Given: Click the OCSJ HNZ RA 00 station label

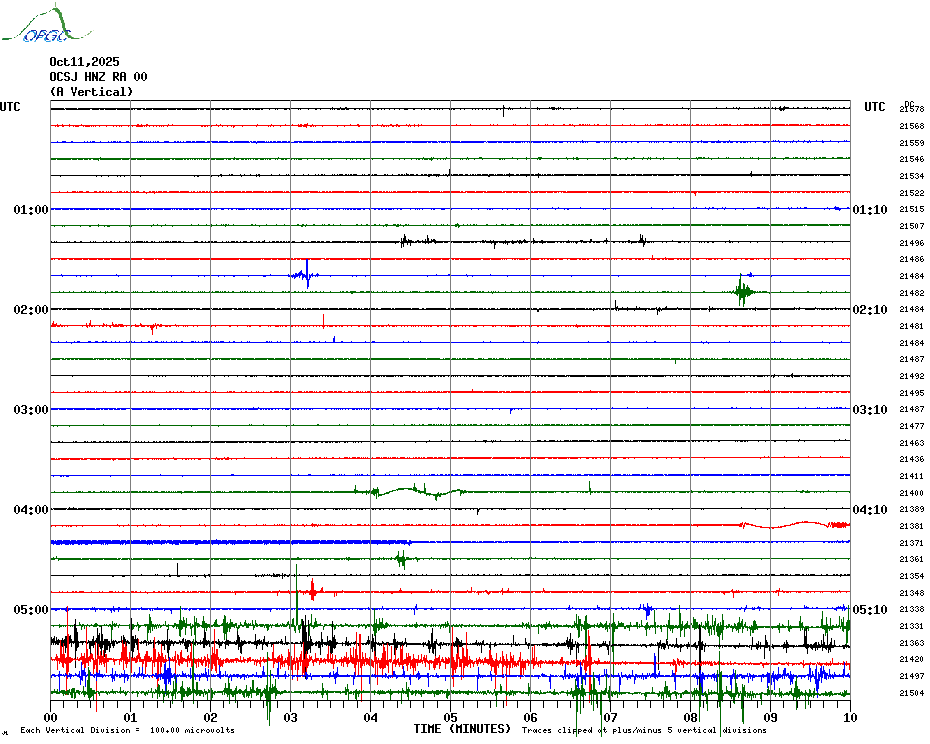Looking at the screenshot, I should 98,77.
